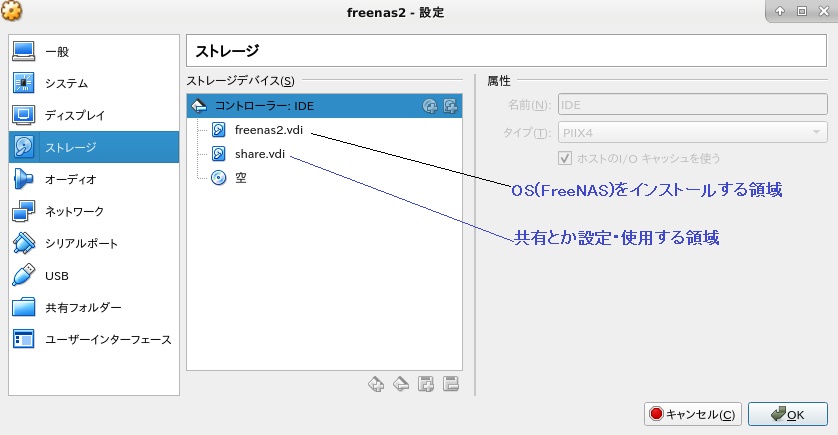Close the freenas2 settings window

tap(824, 11)
